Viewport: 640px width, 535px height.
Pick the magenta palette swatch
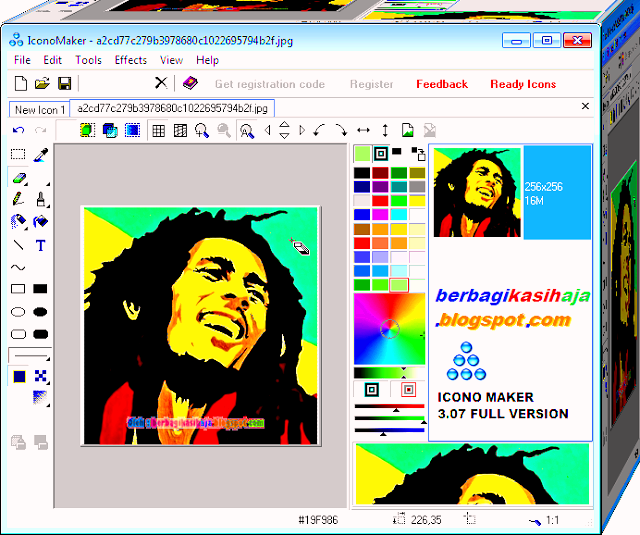[x=380, y=214]
